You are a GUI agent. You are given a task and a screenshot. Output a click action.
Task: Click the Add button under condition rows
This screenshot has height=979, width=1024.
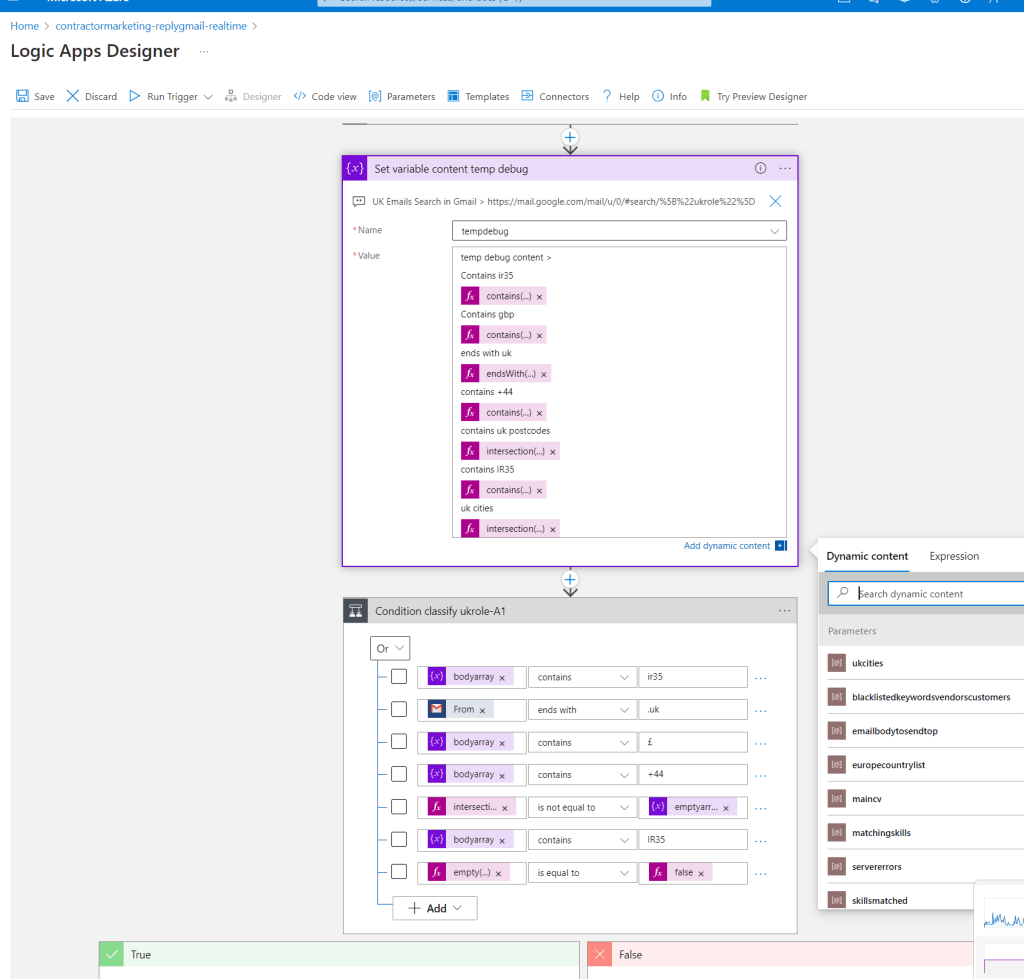tap(435, 908)
